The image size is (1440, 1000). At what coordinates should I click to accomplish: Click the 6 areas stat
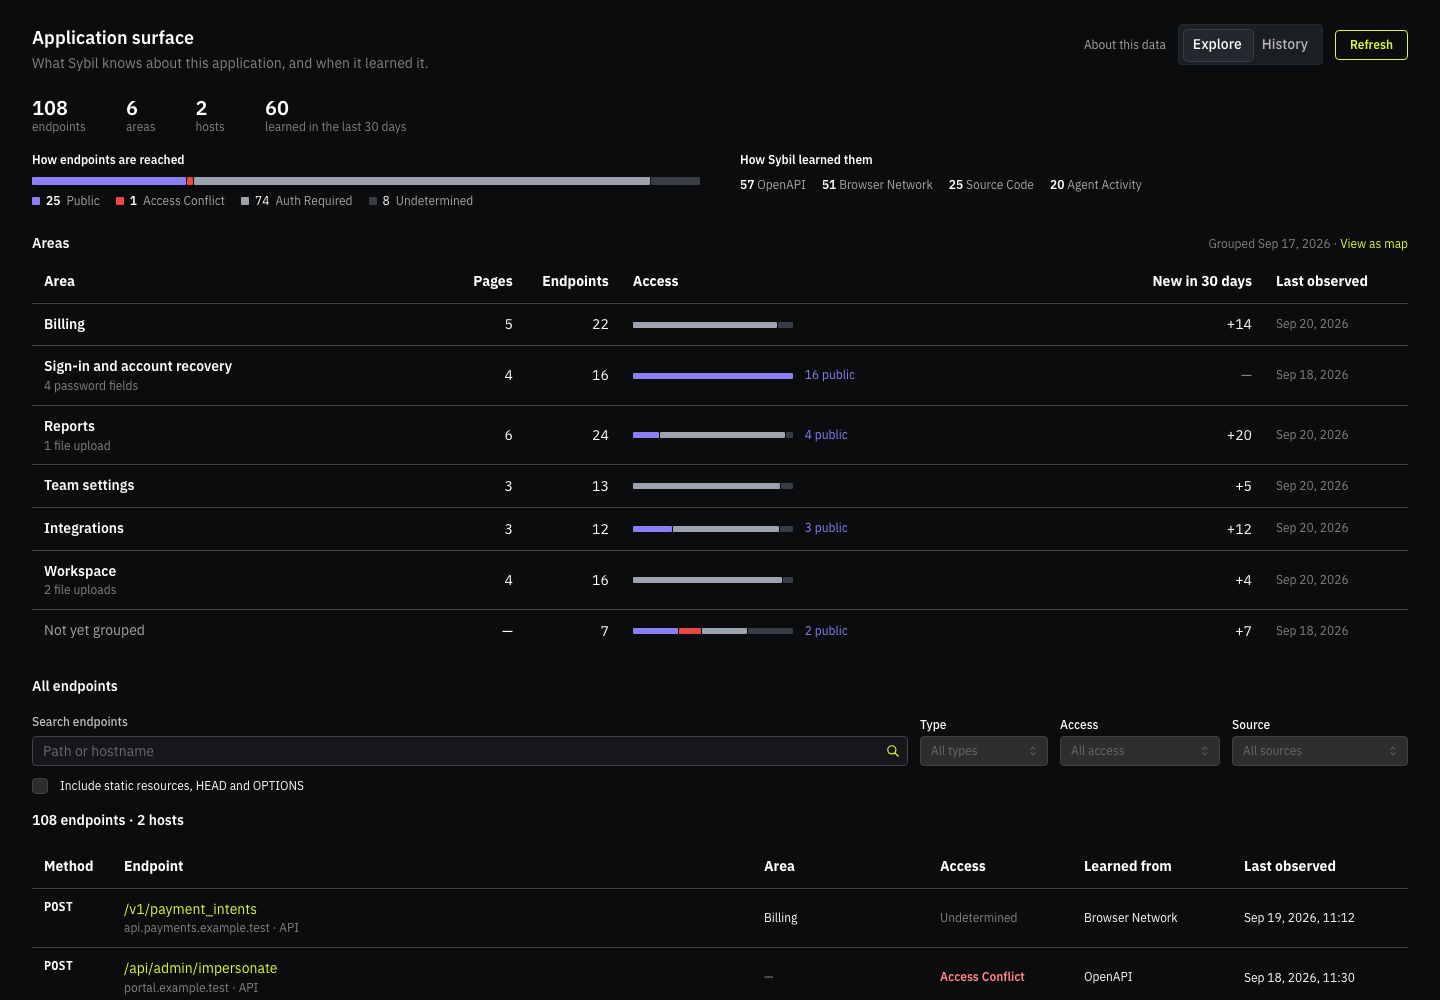pyautogui.click(x=140, y=116)
